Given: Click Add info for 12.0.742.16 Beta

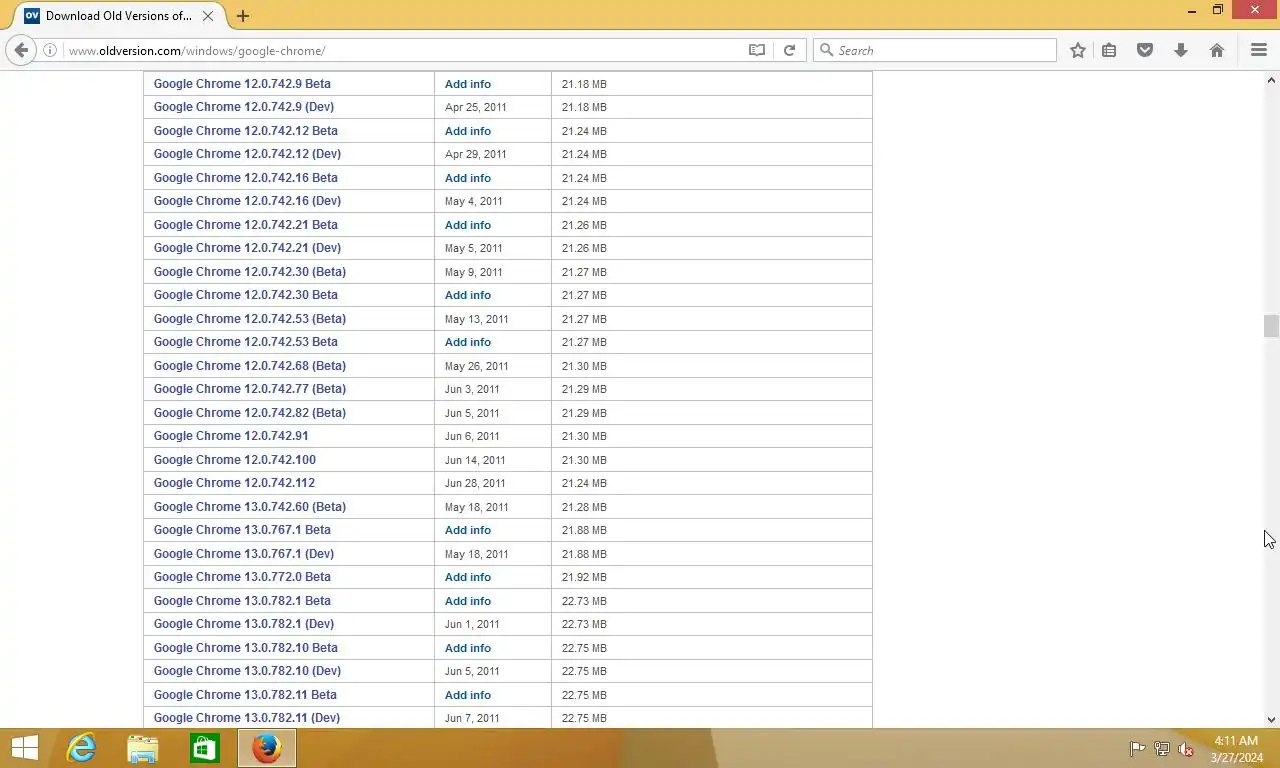Looking at the screenshot, I should [468, 178].
